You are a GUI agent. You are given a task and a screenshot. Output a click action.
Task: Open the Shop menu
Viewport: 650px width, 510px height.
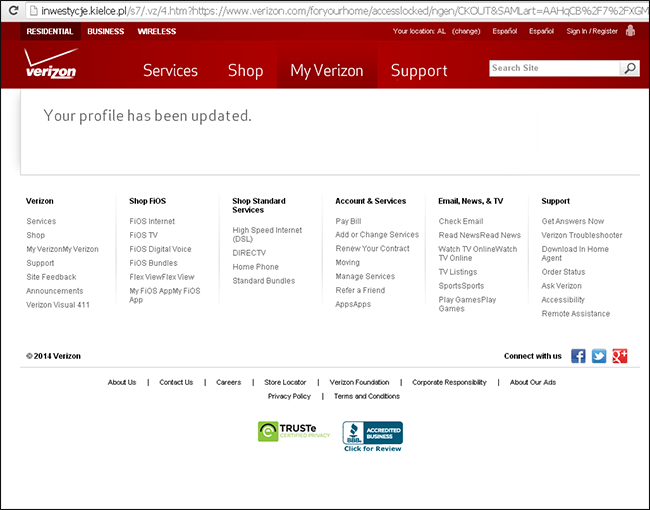(x=245, y=70)
